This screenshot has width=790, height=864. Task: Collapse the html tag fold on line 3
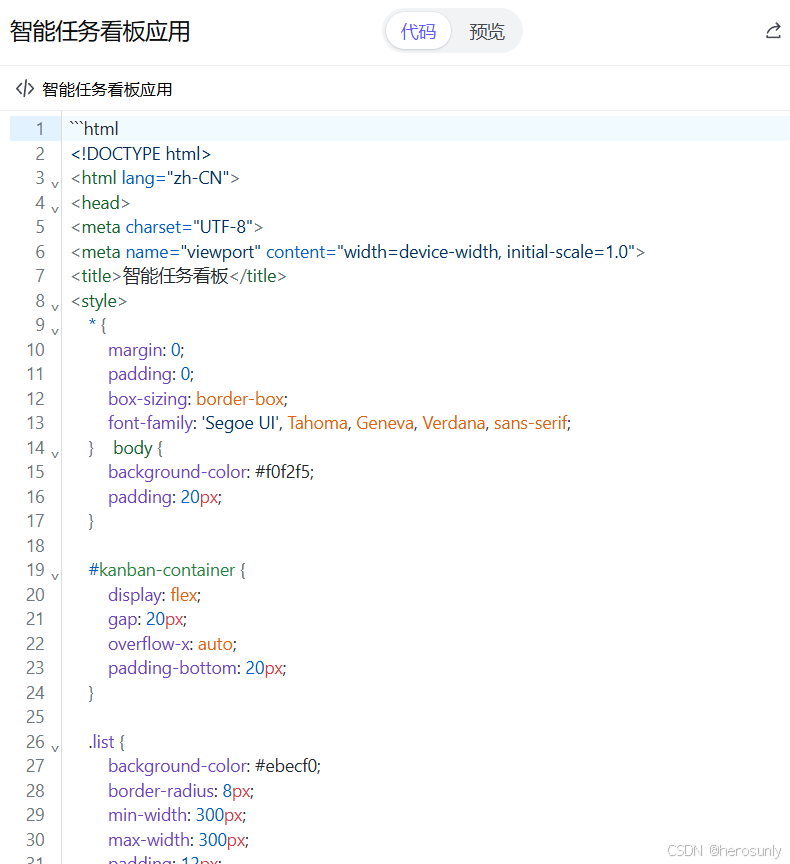point(55,185)
